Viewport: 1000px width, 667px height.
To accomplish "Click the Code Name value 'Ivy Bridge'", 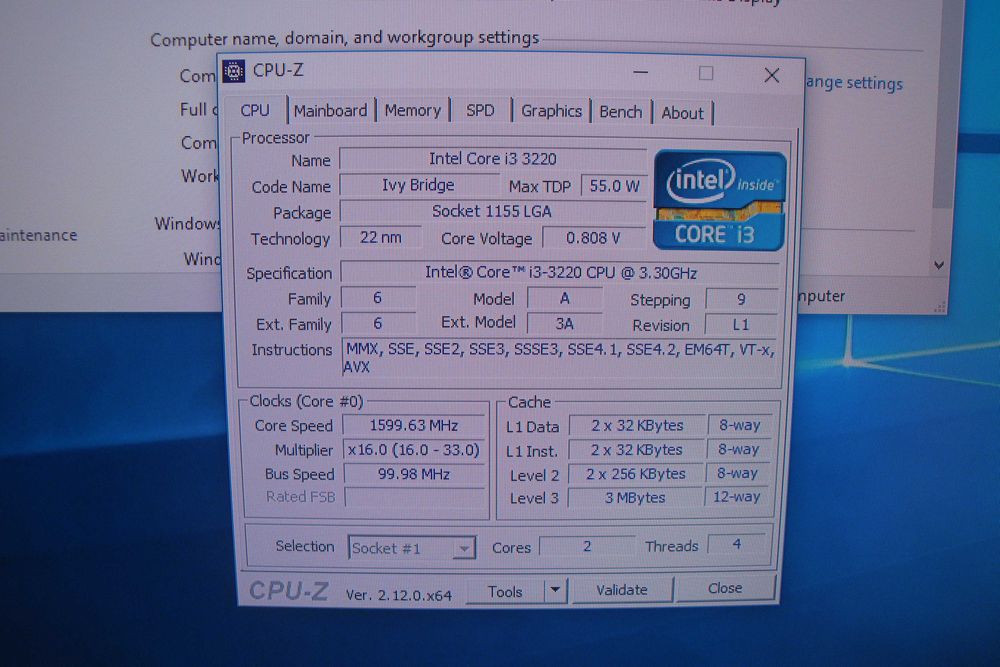I will pos(419,185).
